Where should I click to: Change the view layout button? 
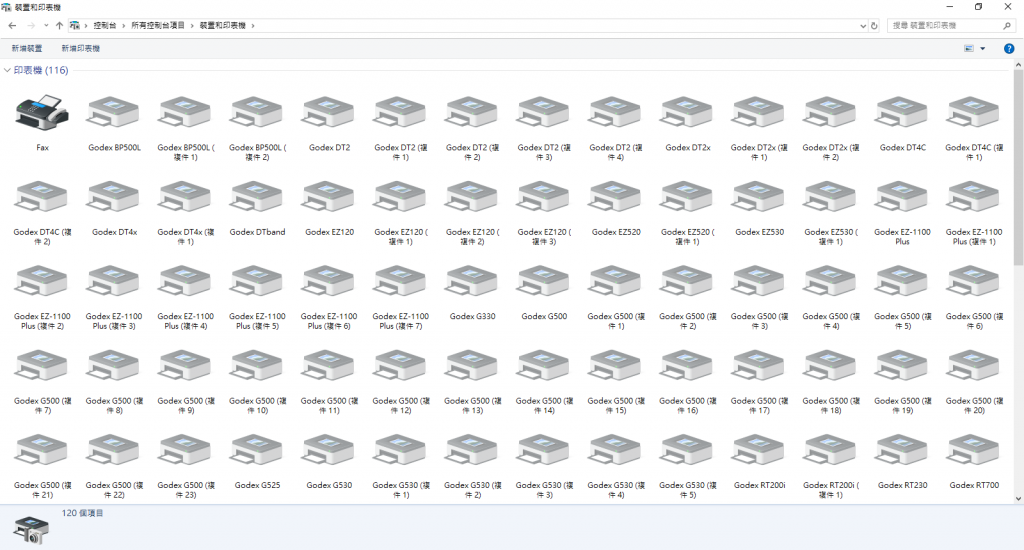pyautogui.click(x=969, y=48)
